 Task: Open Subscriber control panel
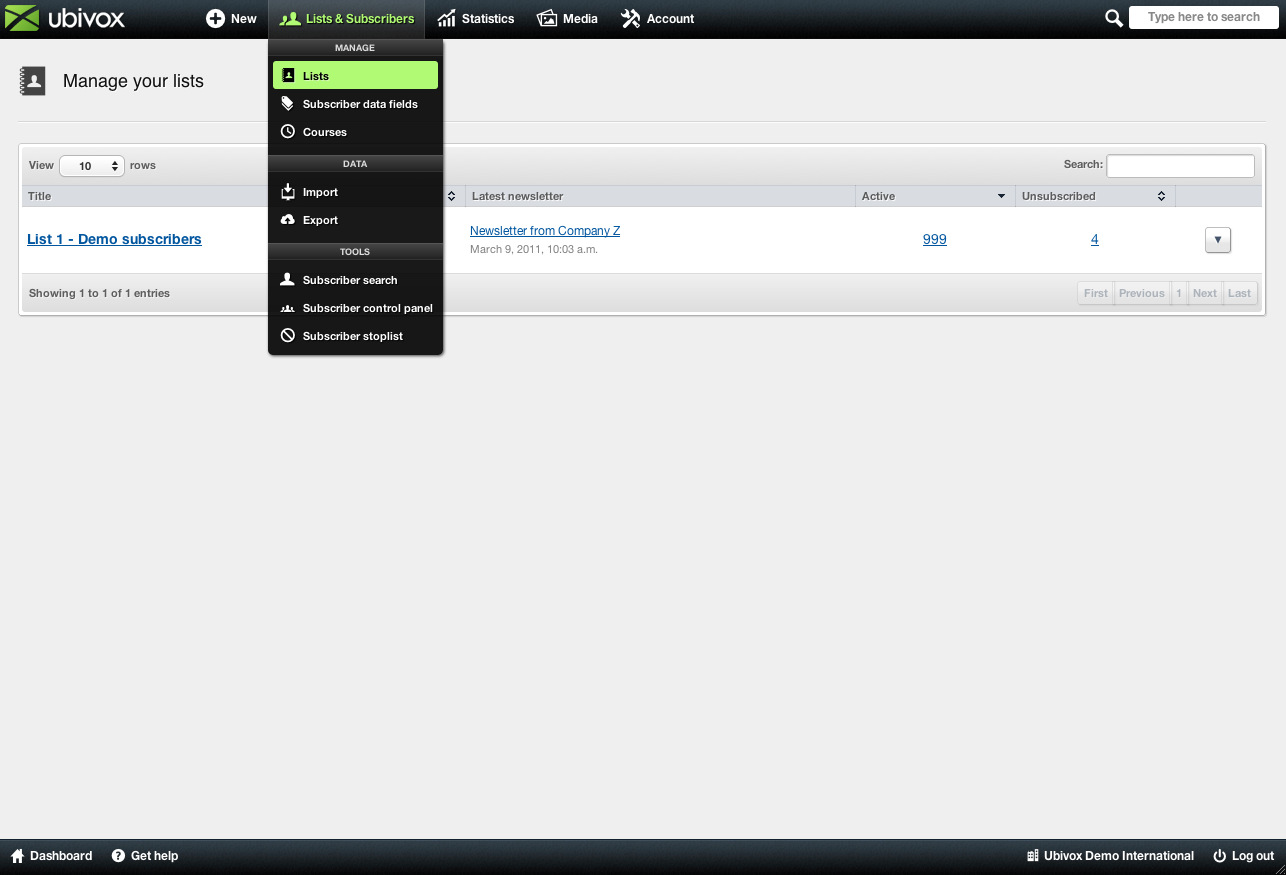pos(355,307)
